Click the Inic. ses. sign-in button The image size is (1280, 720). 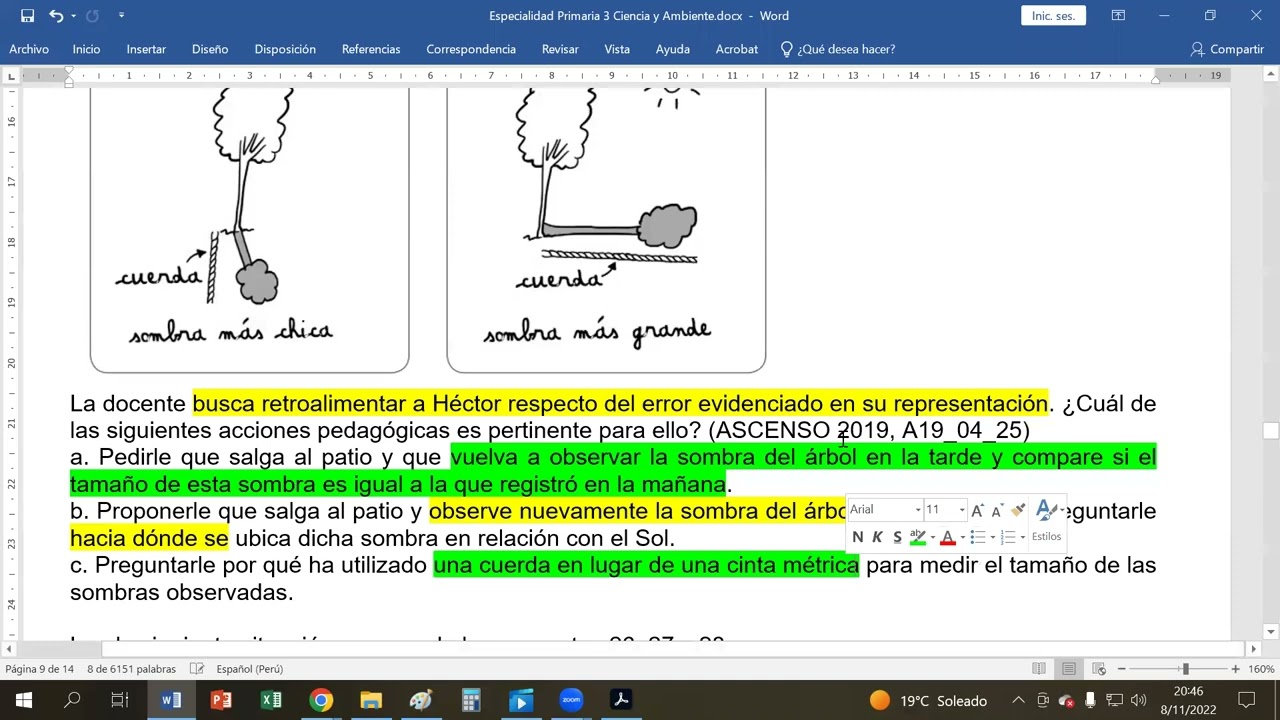coord(1053,16)
